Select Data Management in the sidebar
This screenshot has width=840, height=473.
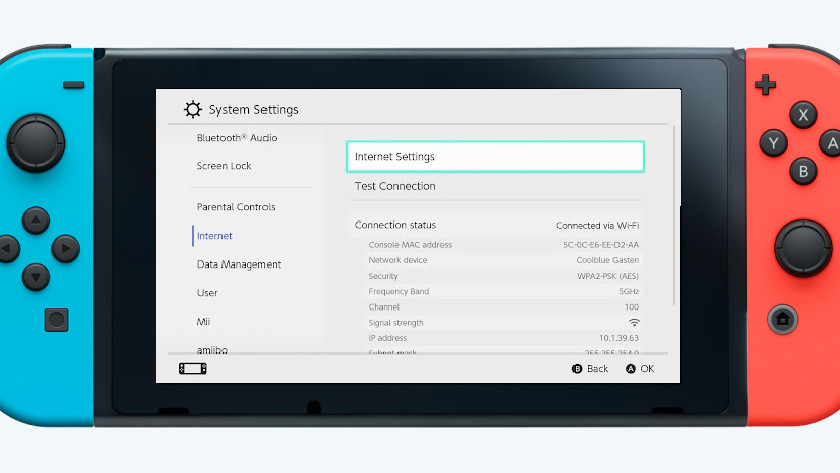click(x=239, y=265)
